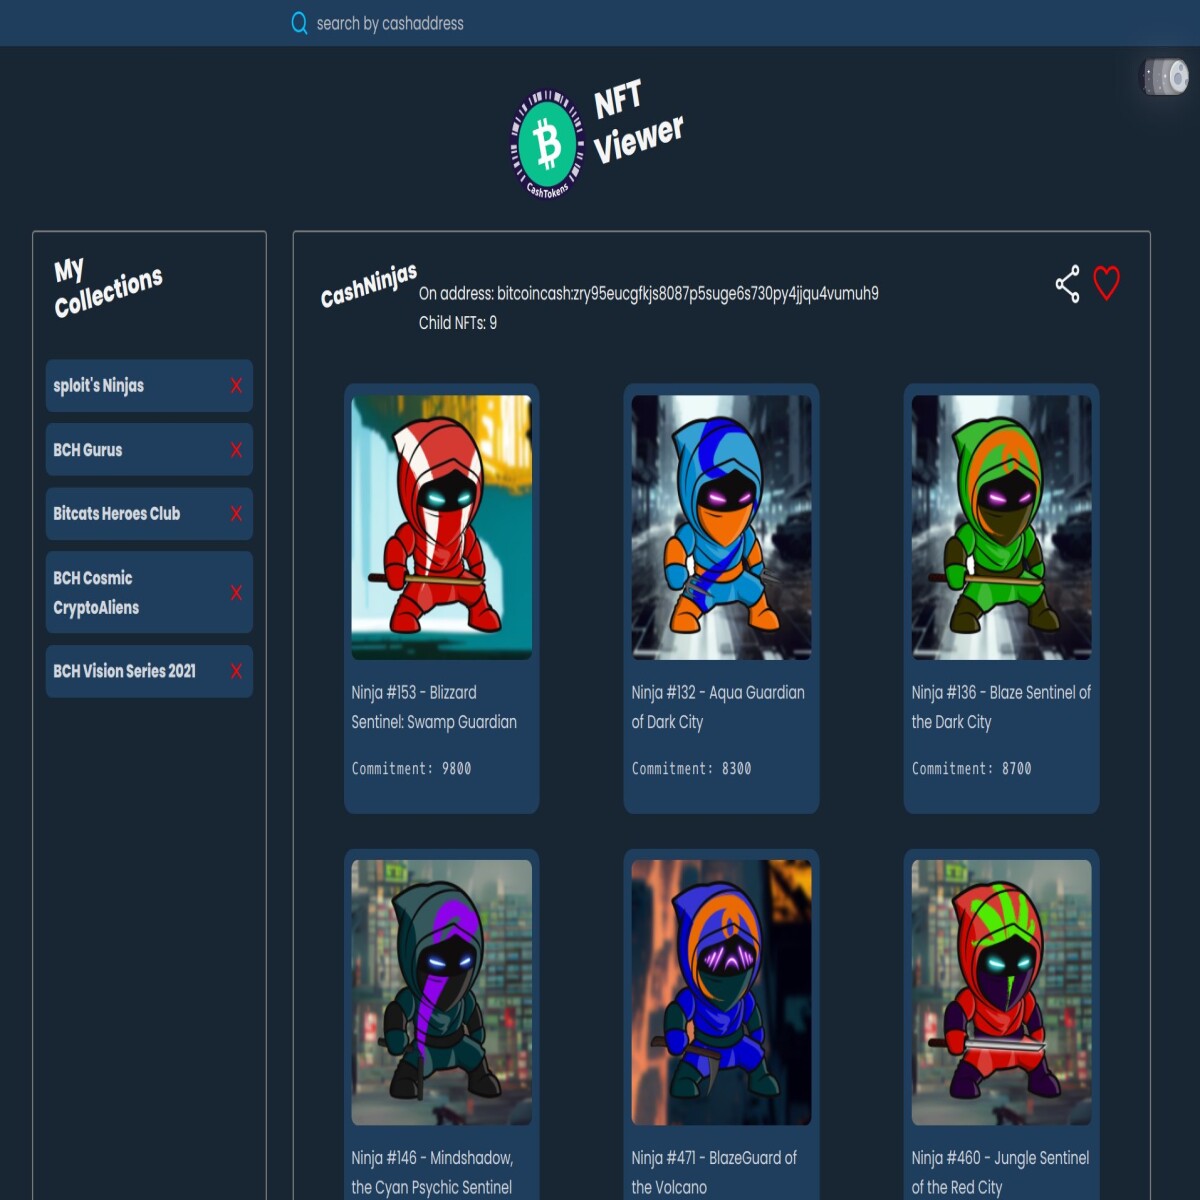Favorite the collection with heart icon
Image resolution: width=1200 pixels, height=1200 pixels.
pyautogui.click(x=1106, y=283)
